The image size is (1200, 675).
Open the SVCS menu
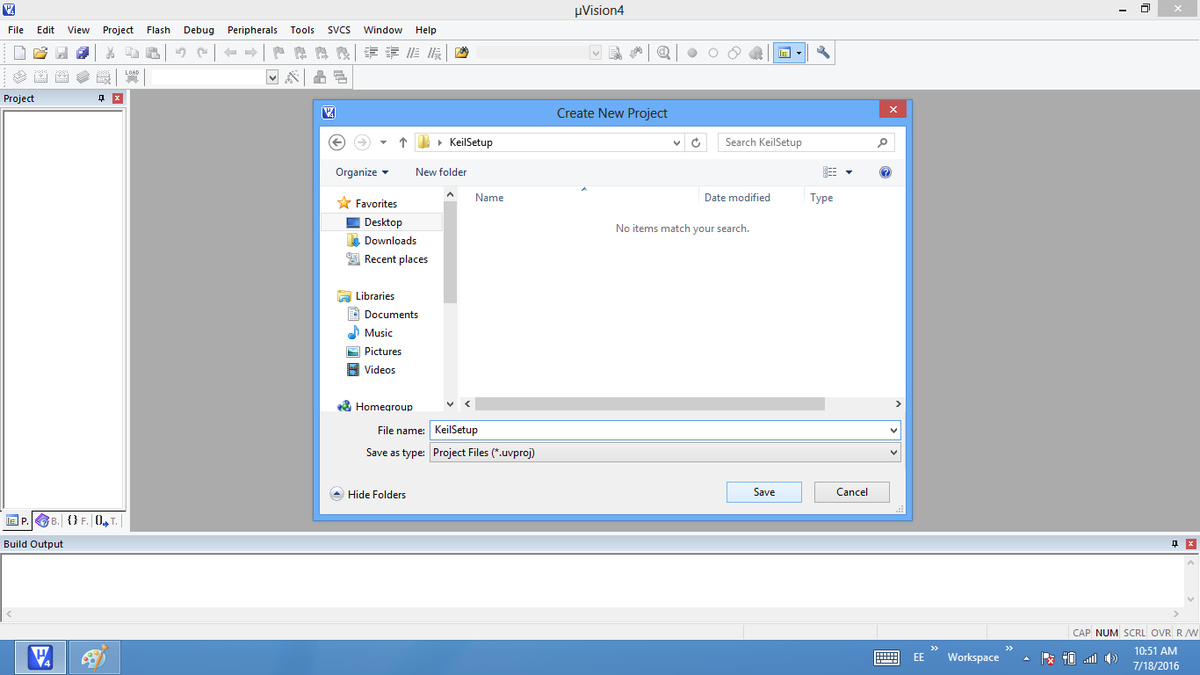click(x=339, y=30)
